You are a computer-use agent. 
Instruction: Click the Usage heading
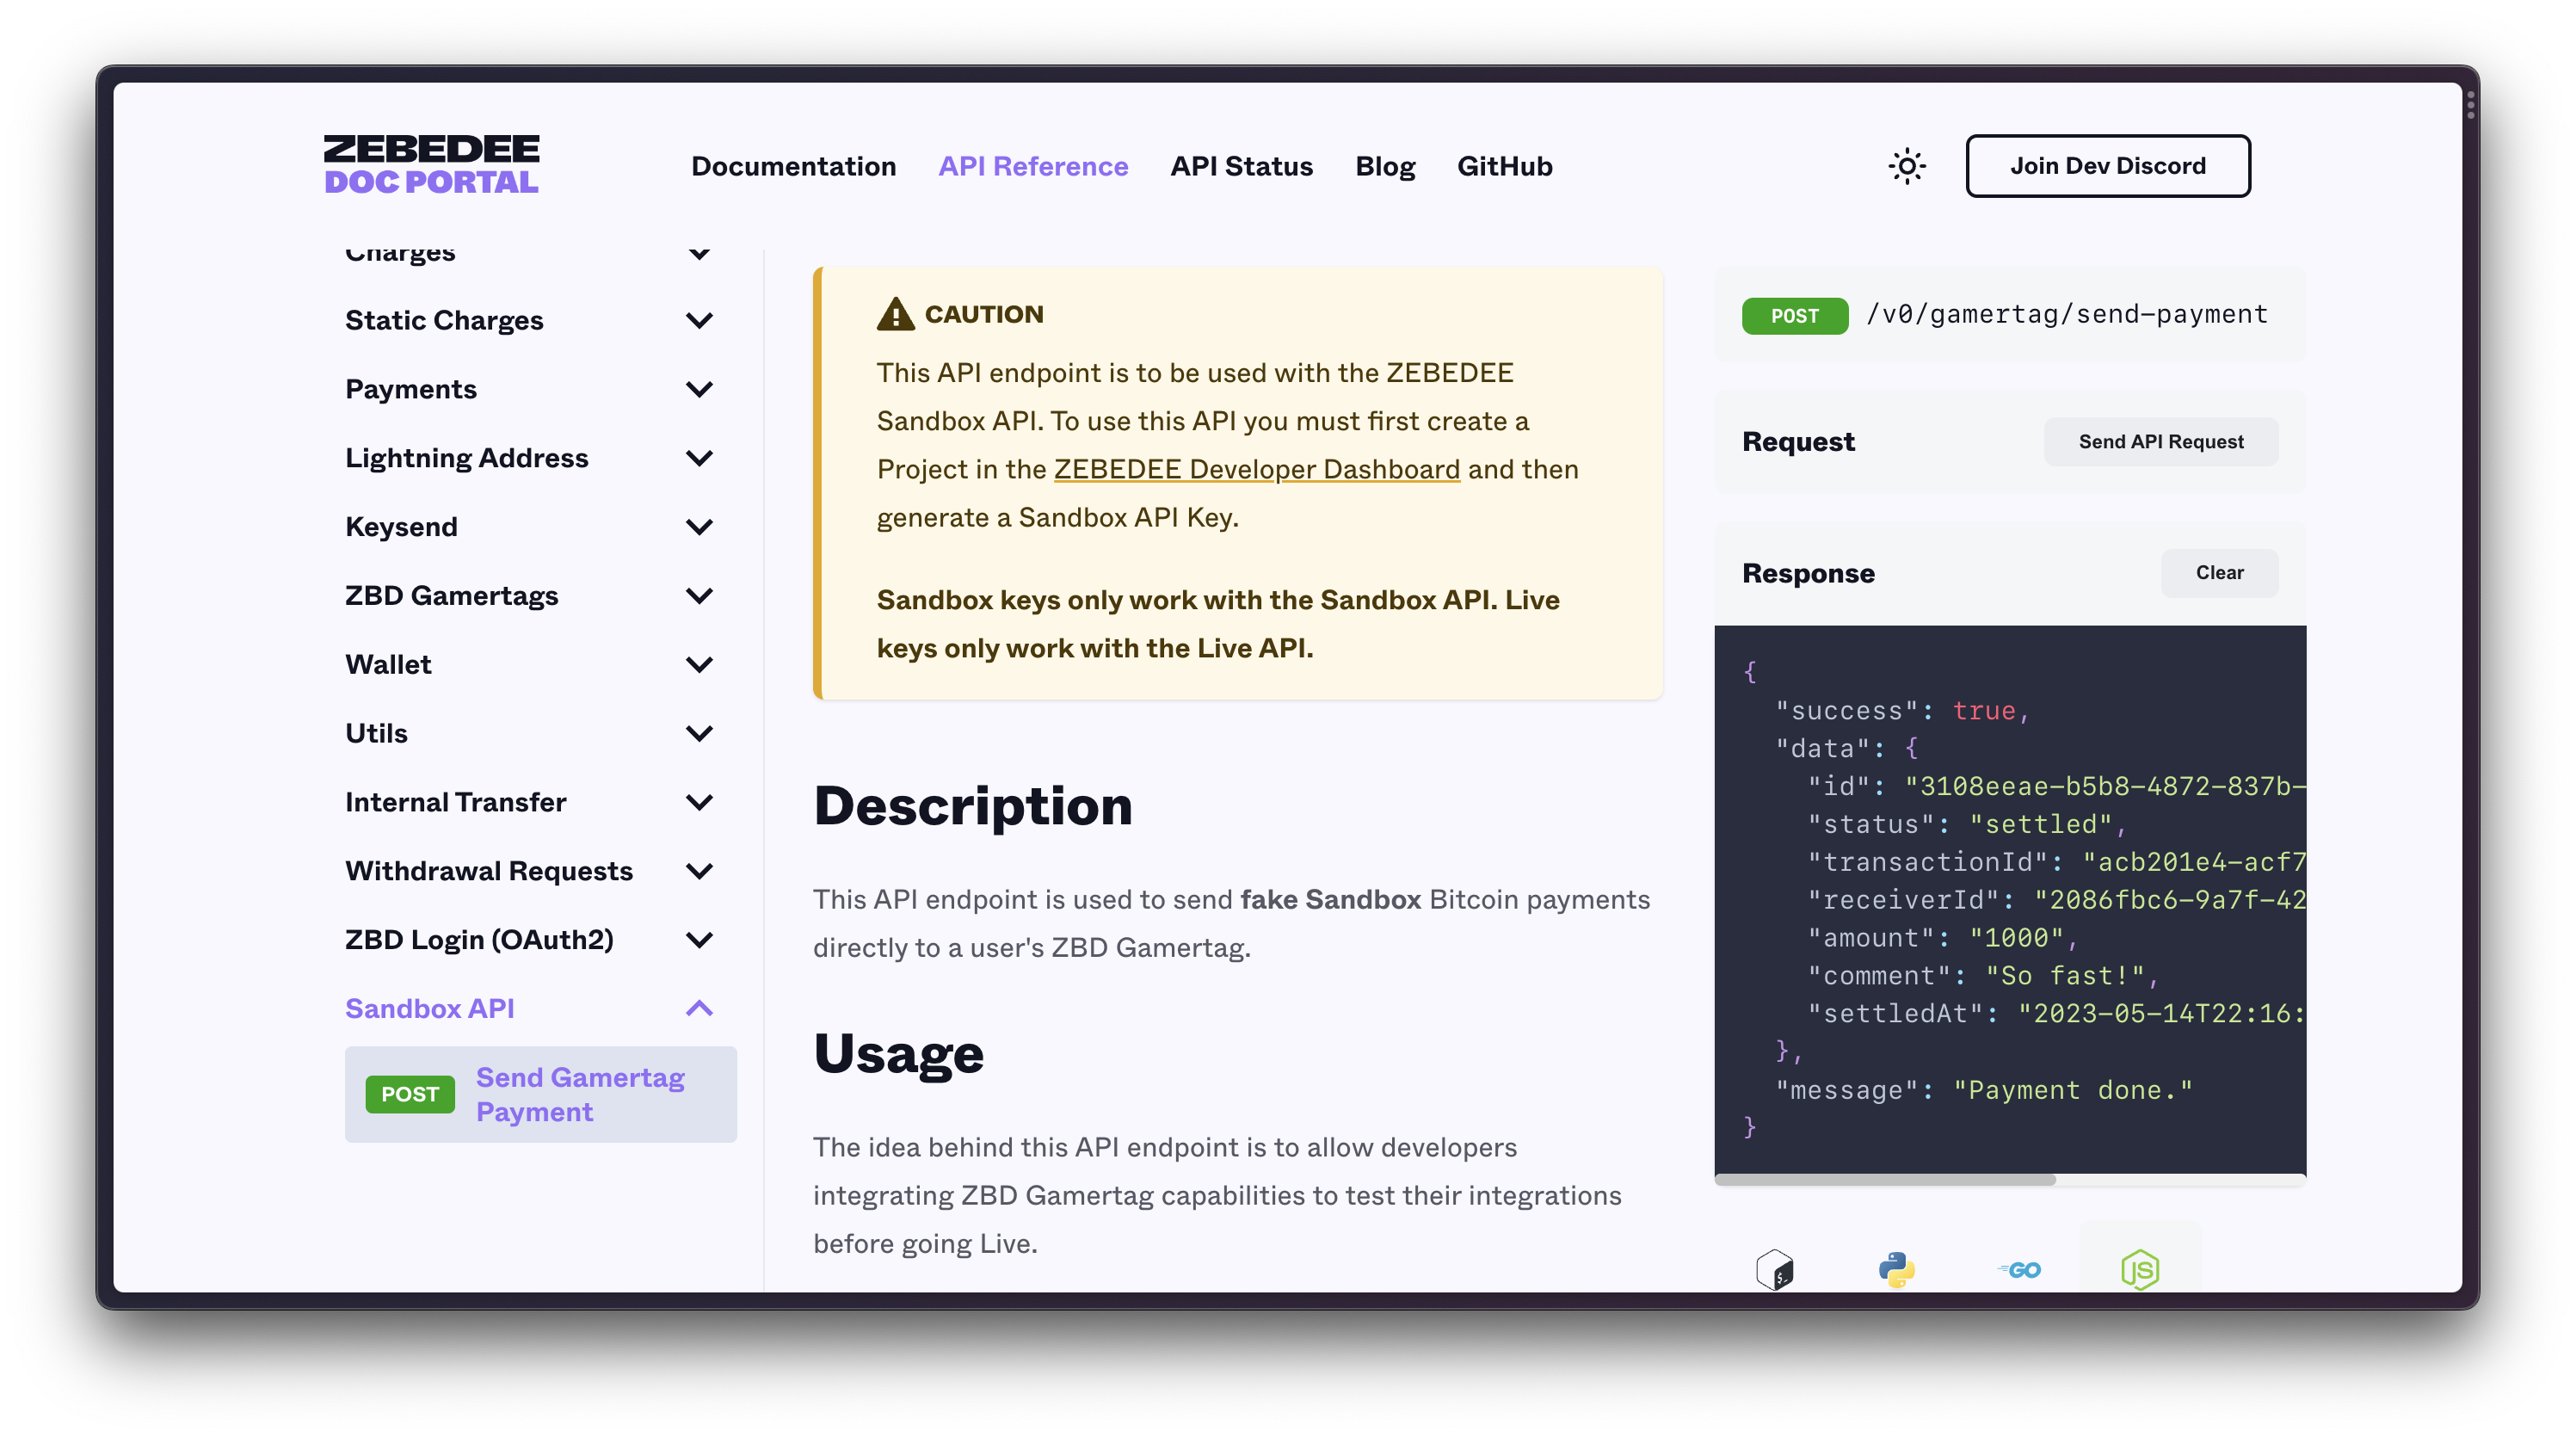point(898,1054)
